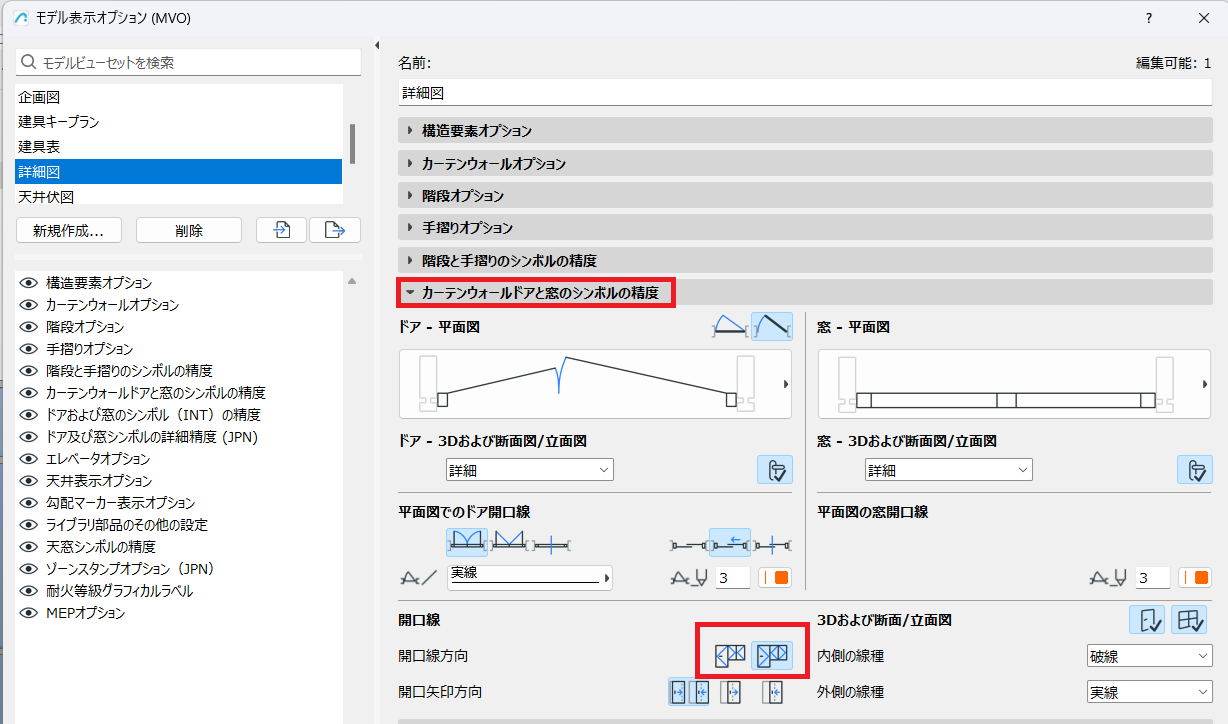This screenshot has width=1228, height=724.
Task: Click window opening line pen number field
Action: [x=1153, y=578]
